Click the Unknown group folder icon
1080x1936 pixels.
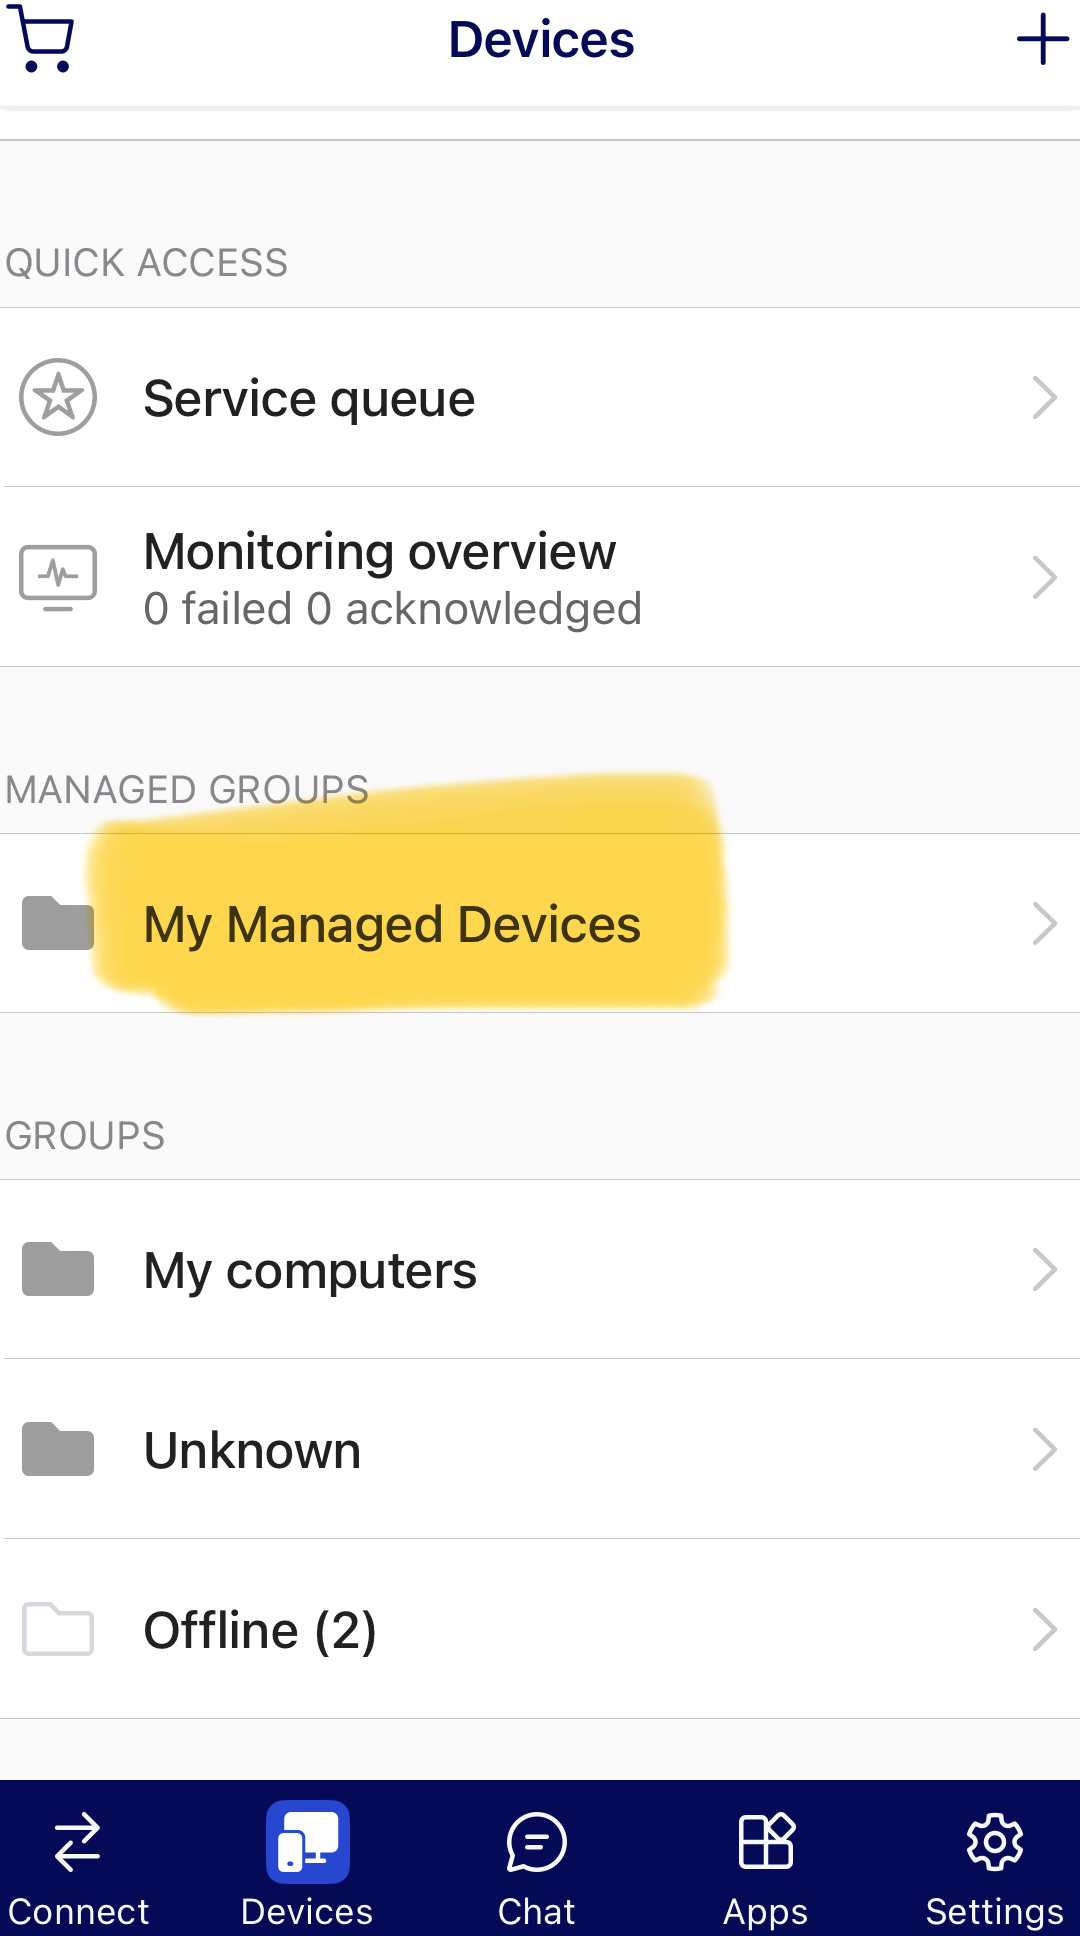pyautogui.click(x=58, y=1449)
